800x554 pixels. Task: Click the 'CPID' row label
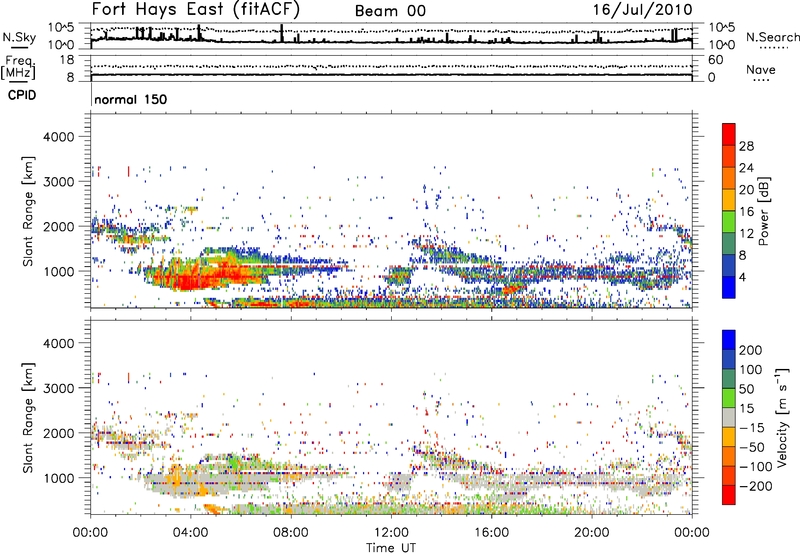(x=22, y=95)
